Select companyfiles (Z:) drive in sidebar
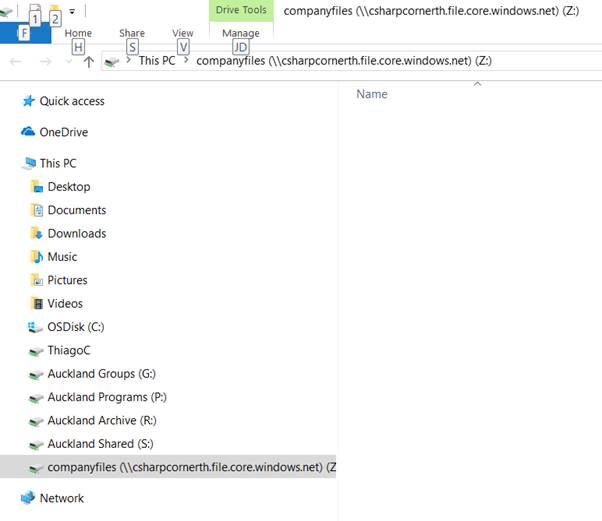This screenshot has height=521, width=602. 168,467
